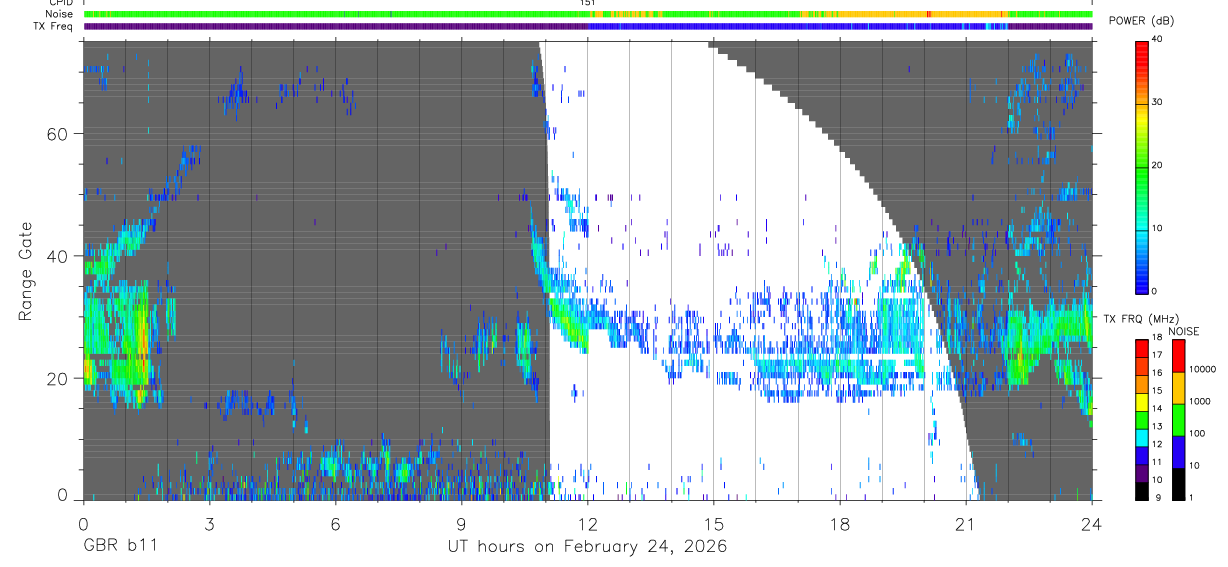The height and width of the screenshot is (567, 1228).
Task: Click the "40" tick on the Range Gate axis
Action: tap(60, 256)
